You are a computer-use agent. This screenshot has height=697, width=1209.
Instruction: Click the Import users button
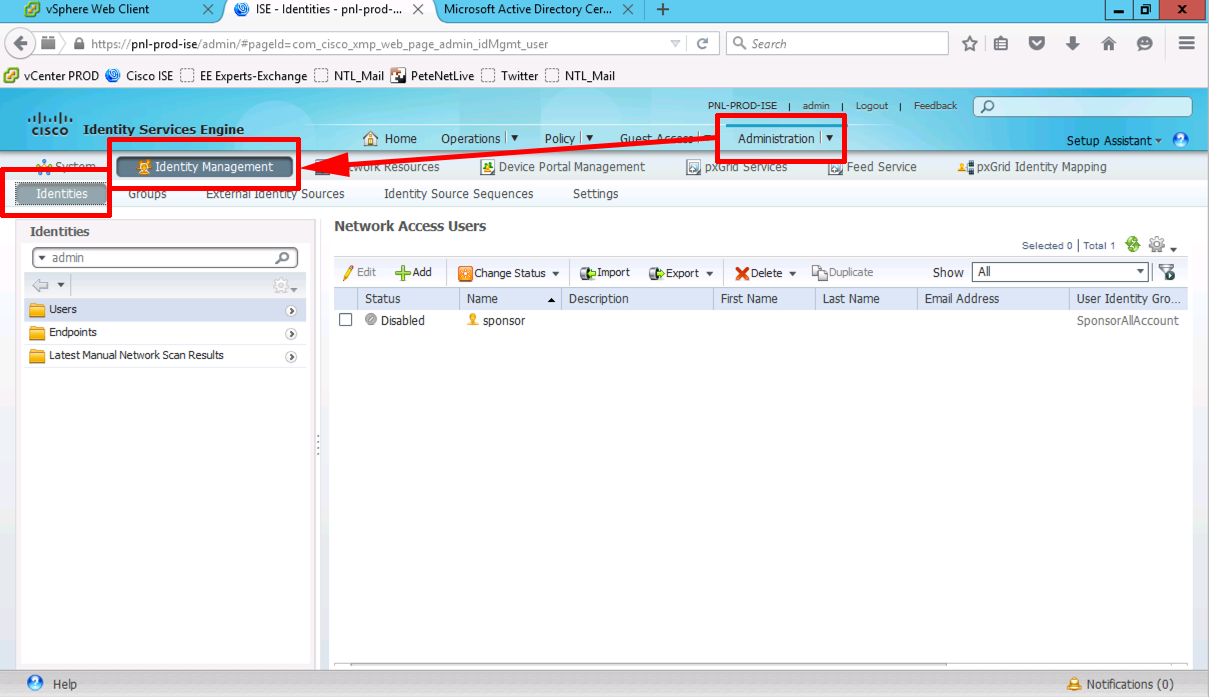pos(605,272)
